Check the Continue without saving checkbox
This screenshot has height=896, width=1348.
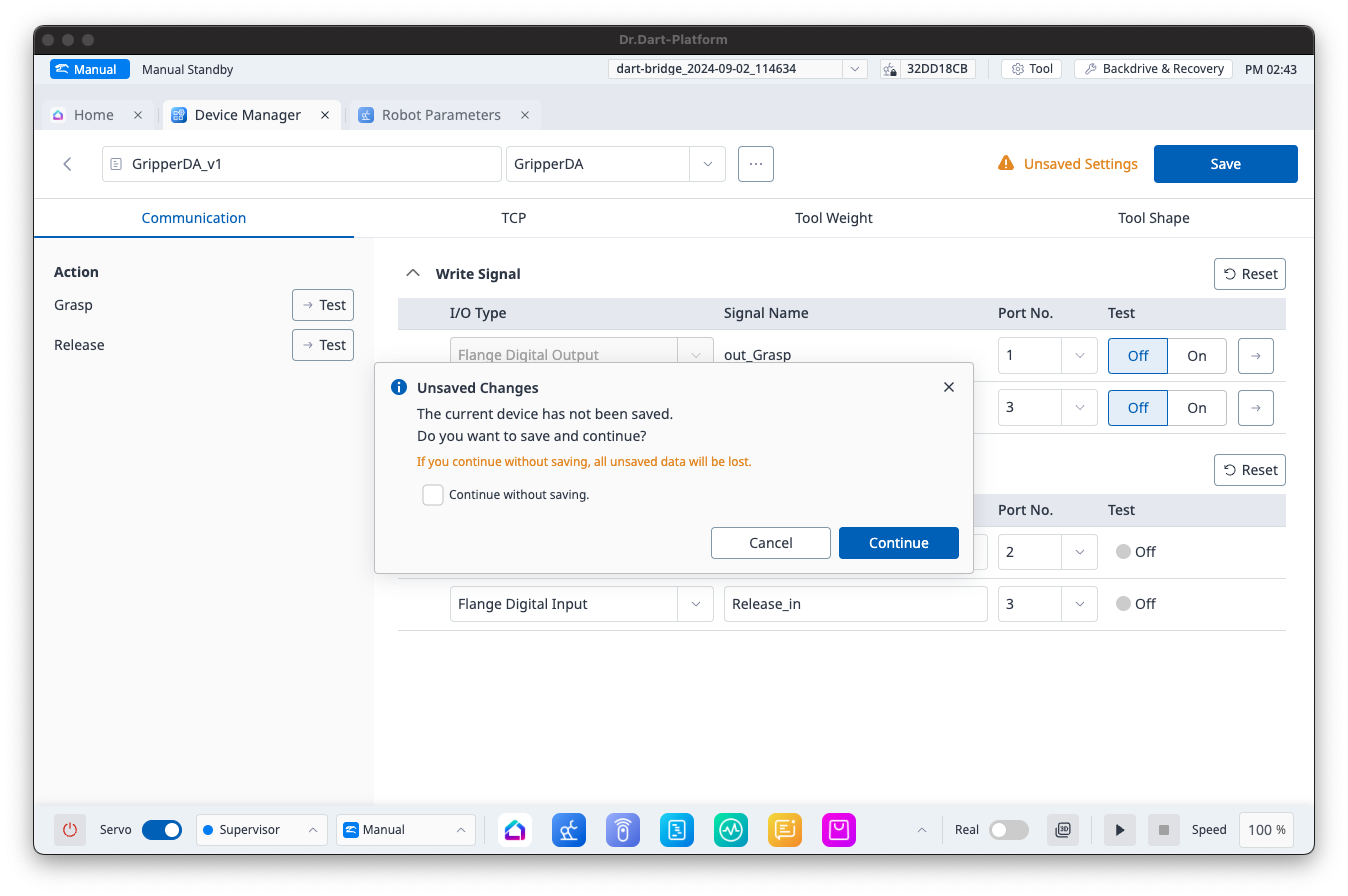point(433,495)
